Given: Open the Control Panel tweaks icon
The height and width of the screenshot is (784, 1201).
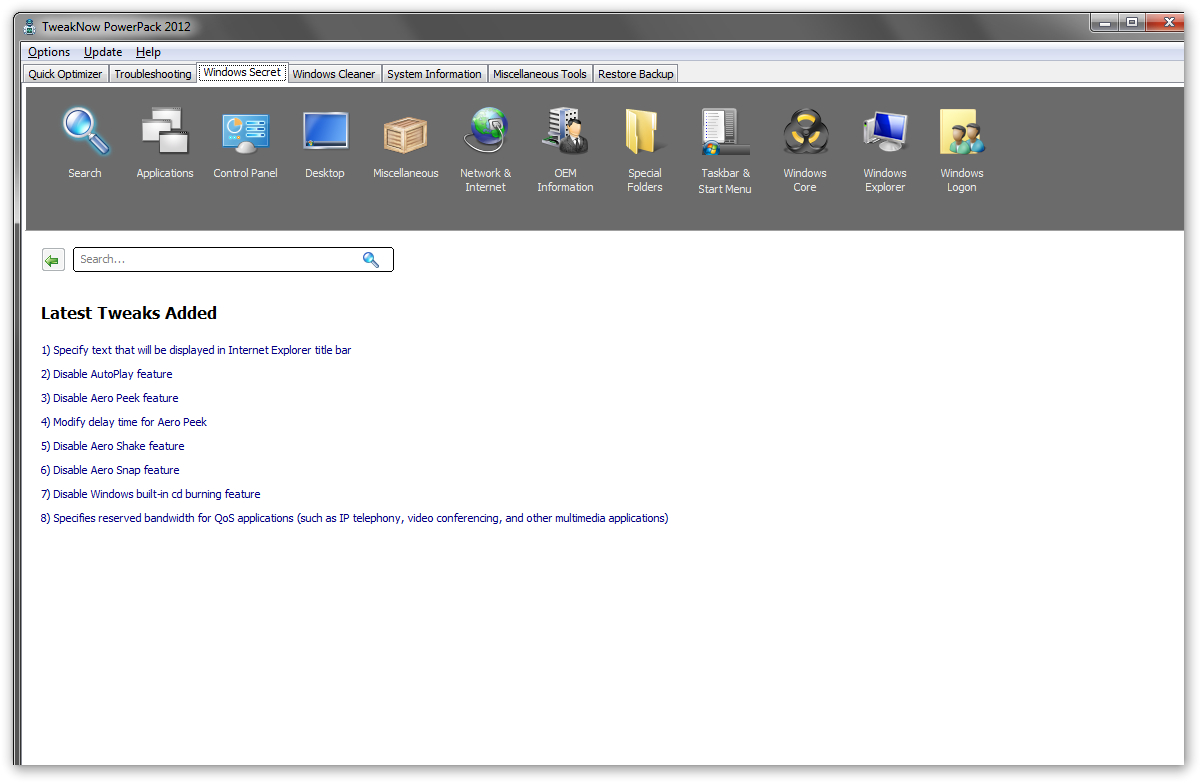Looking at the screenshot, I should pyautogui.click(x=245, y=131).
